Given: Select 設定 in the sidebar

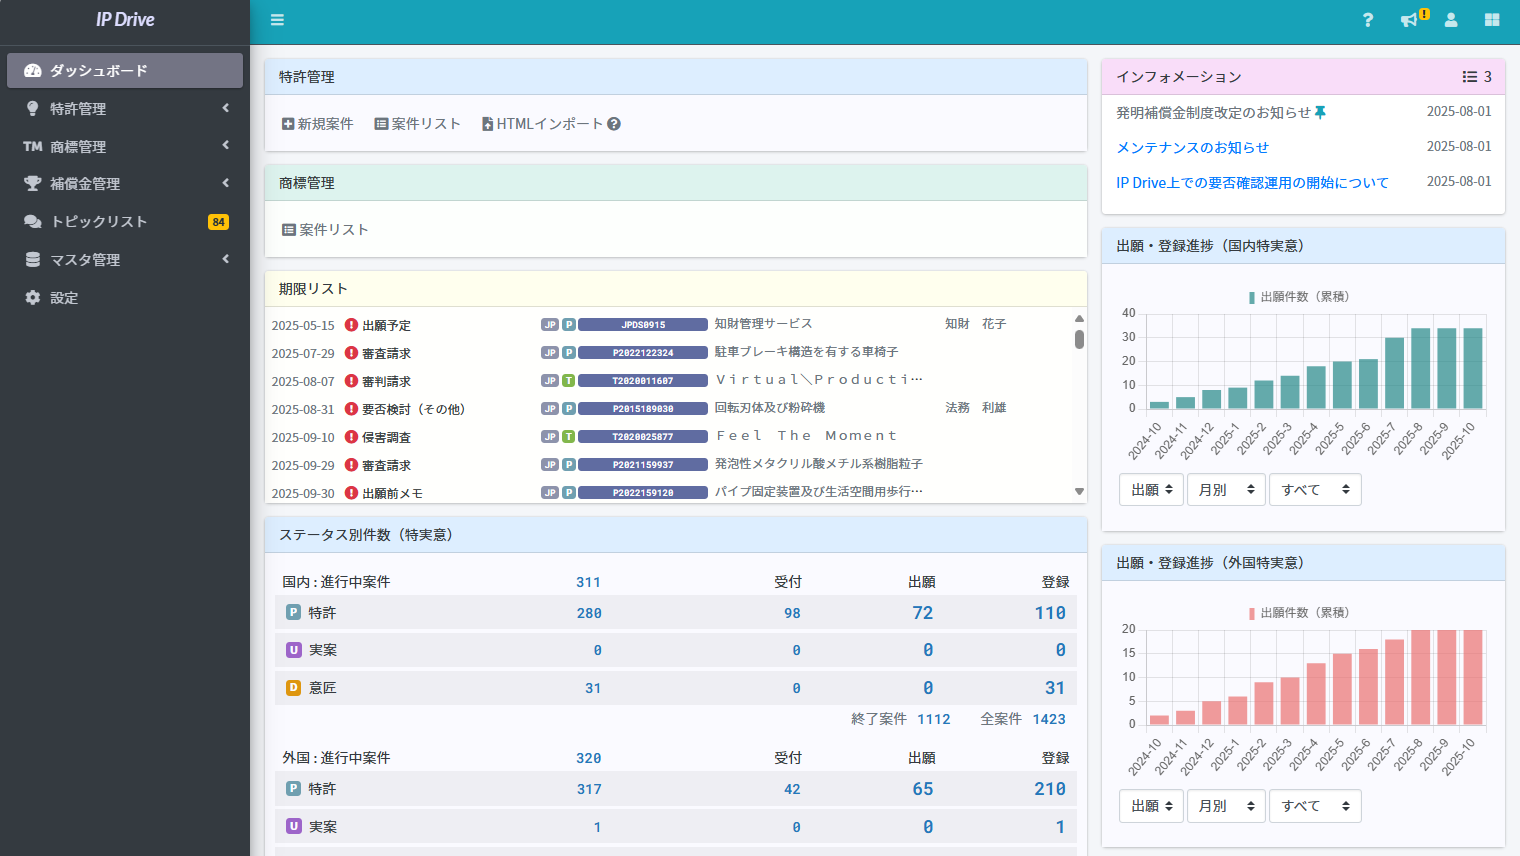Looking at the screenshot, I should click(x=64, y=298).
